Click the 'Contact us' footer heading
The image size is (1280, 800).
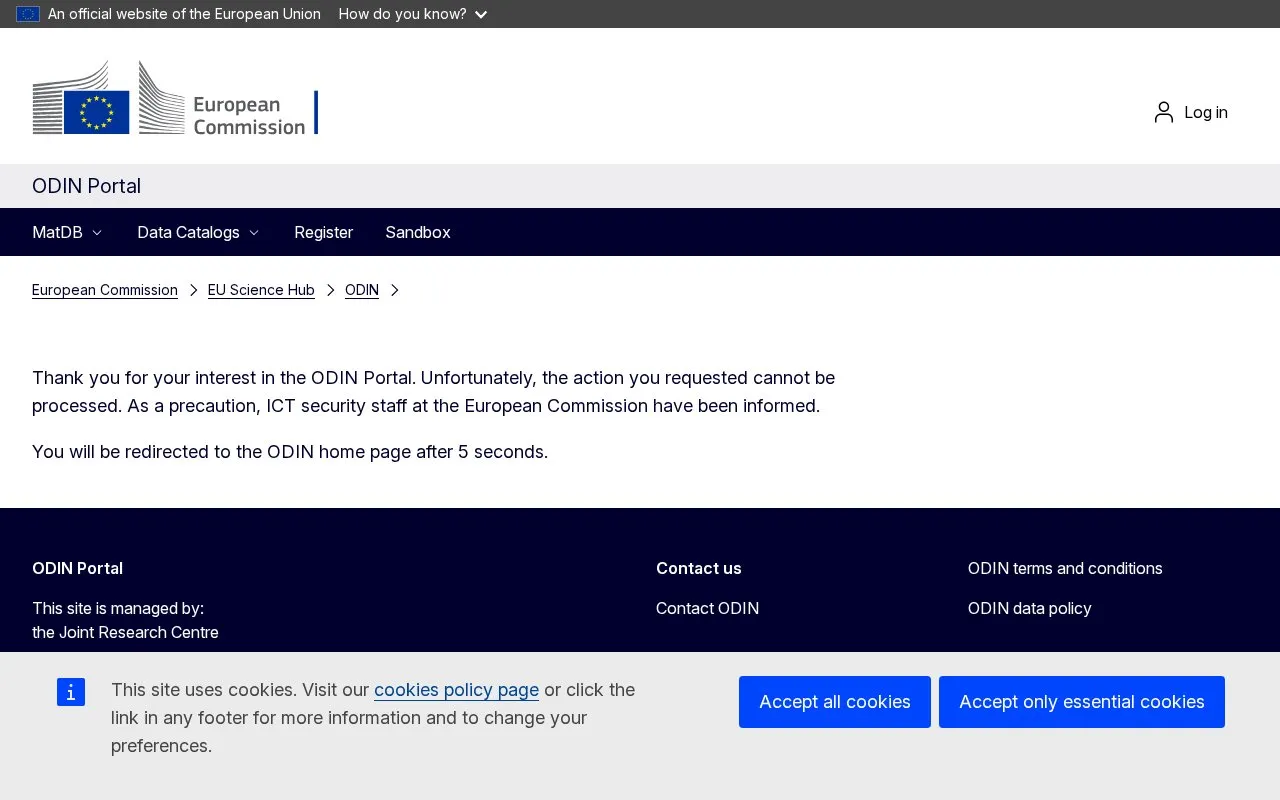pyautogui.click(x=699, y=568)
